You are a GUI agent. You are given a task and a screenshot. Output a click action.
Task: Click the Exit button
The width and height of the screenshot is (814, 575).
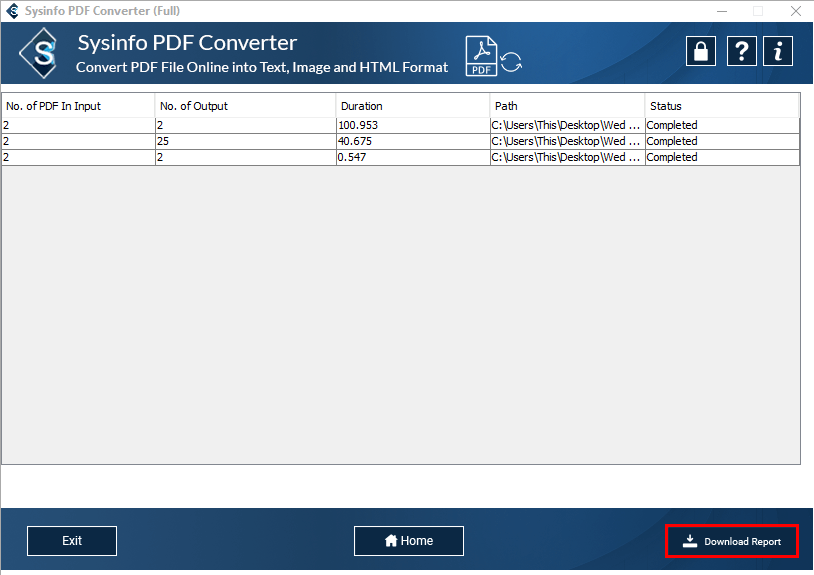point(72,541)
